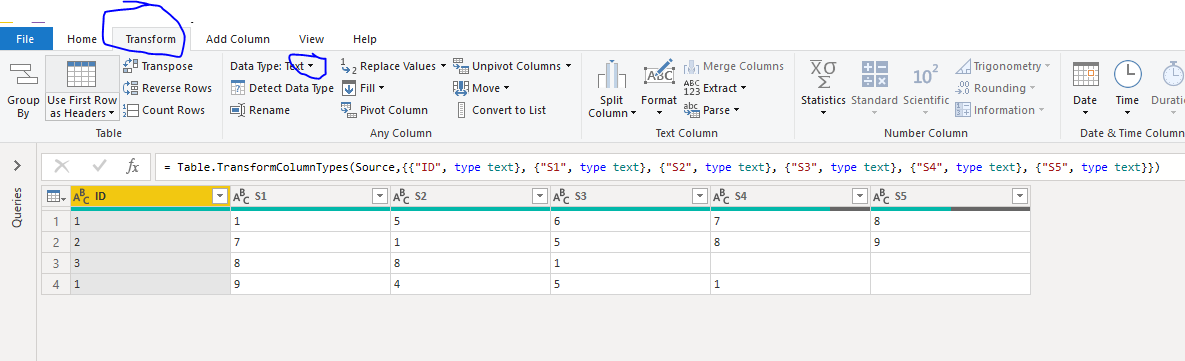Select the Transform ribbon tab
The width and height of the screenshot is (1185, 361).
click(150, 39)
